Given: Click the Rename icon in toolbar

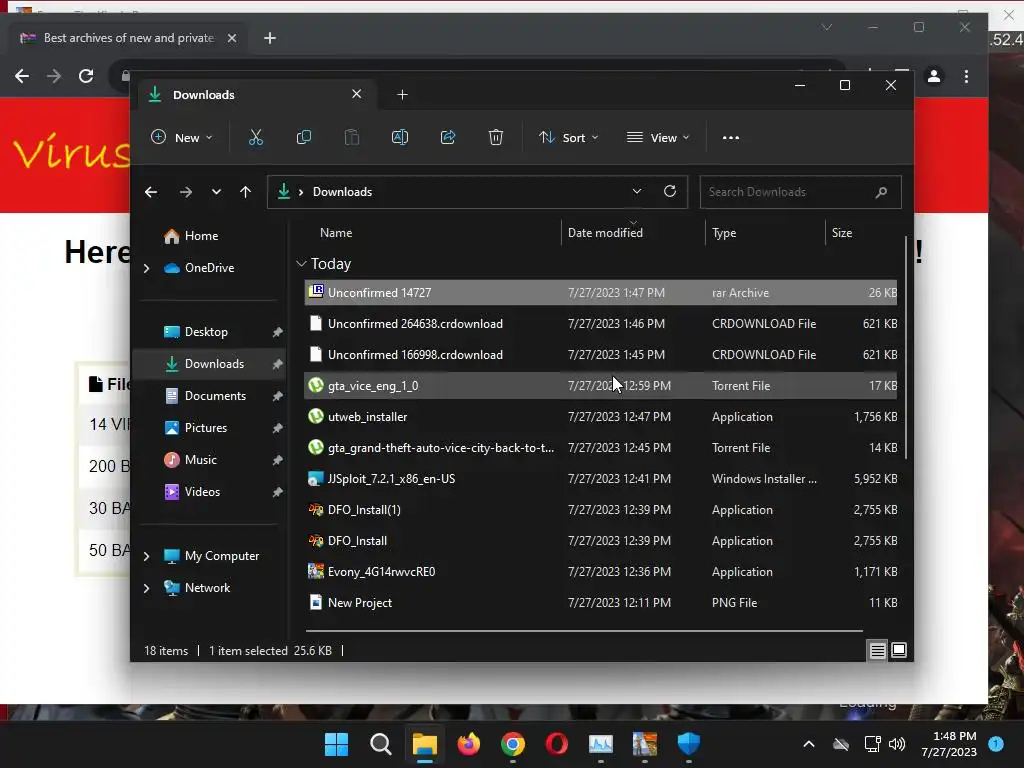Looking at the screenshot, I should [400, 137].
